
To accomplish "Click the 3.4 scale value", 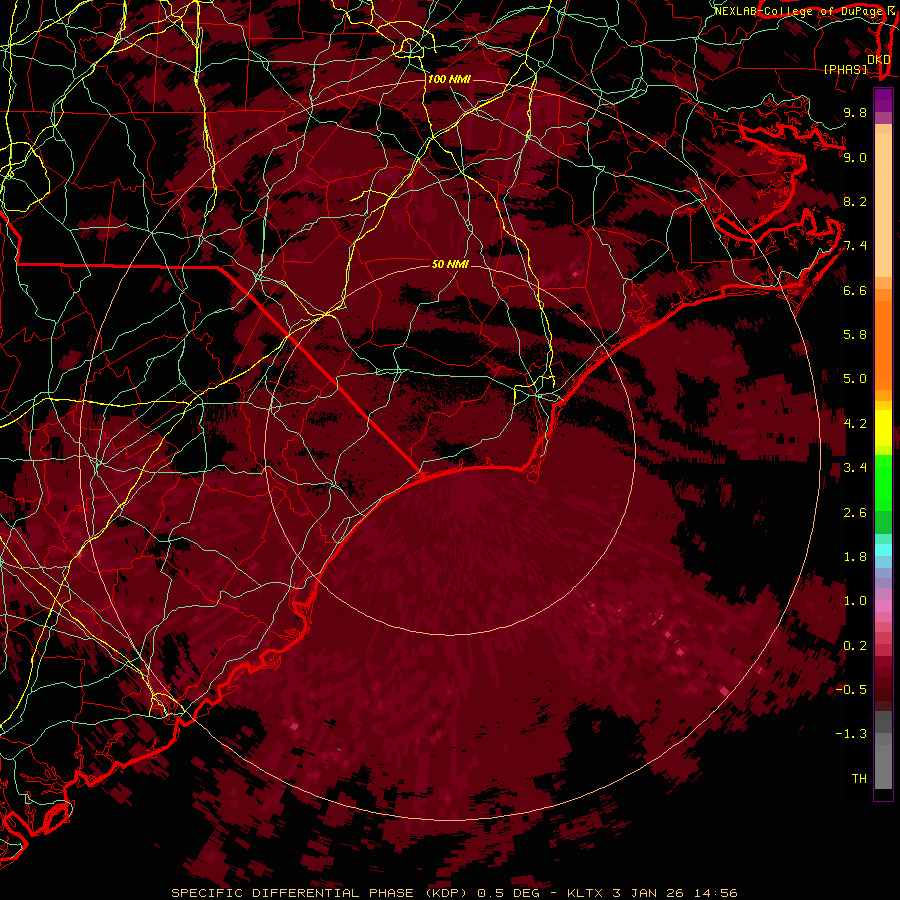I will pyautogui.click(x=855, y=468).
